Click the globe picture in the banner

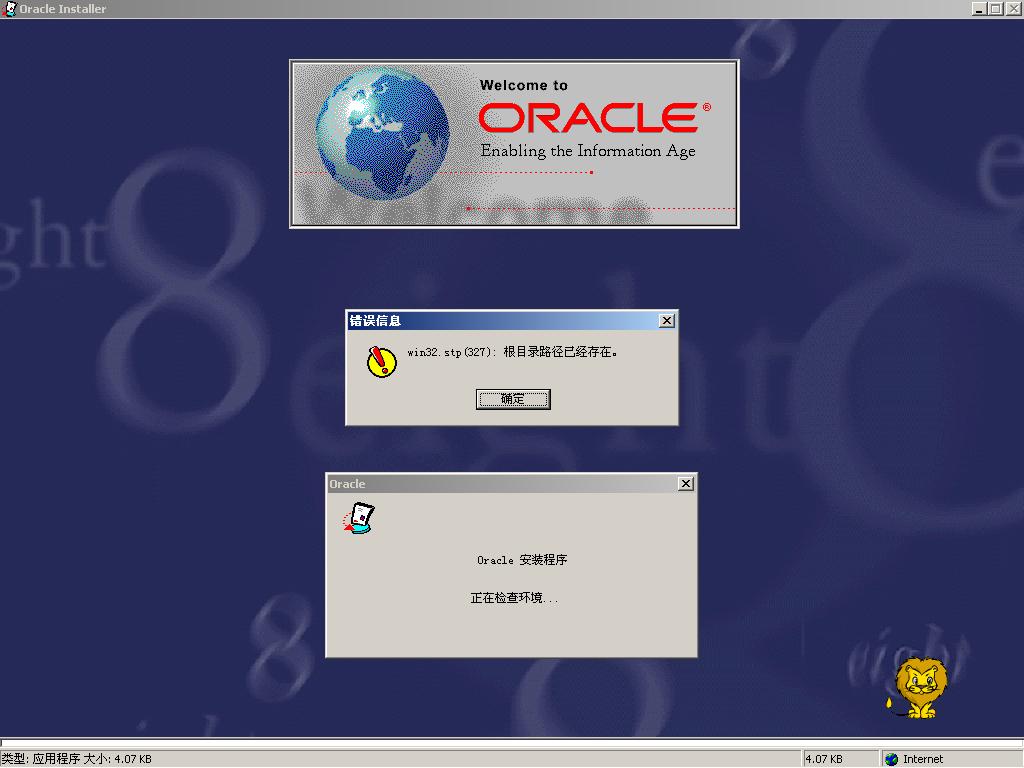[x=382, y=134]
